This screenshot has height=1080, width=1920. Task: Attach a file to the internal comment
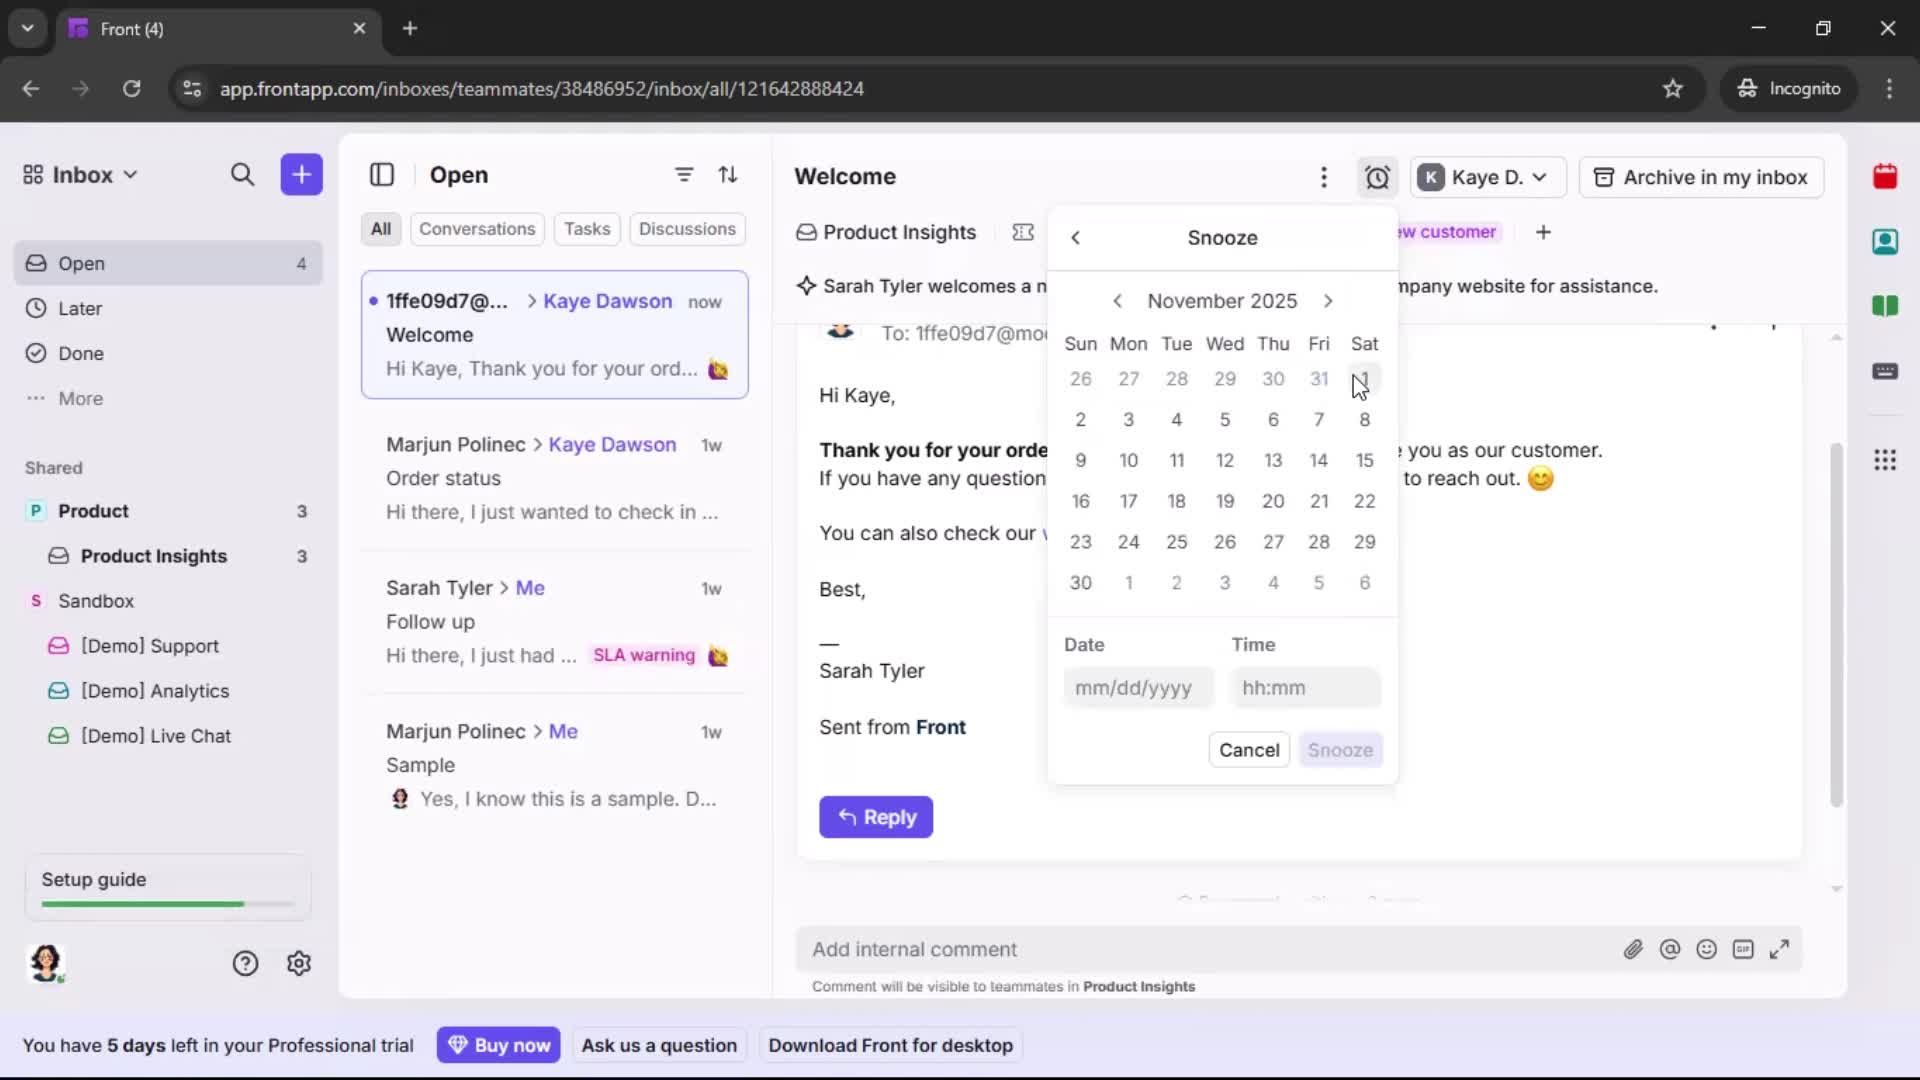click(1634, 949)
